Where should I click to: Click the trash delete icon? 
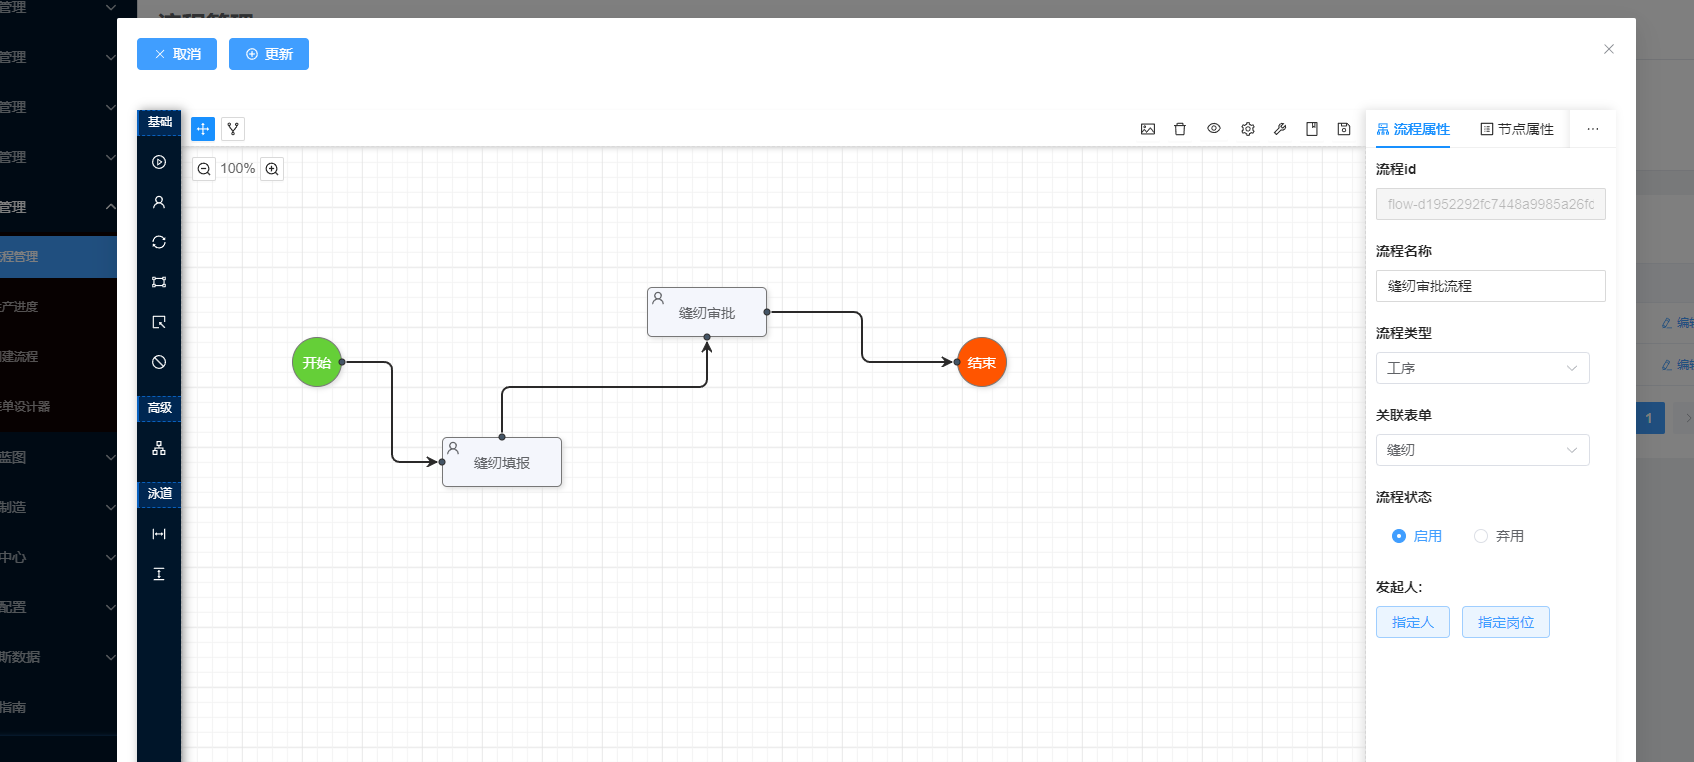pos(1180,129)
